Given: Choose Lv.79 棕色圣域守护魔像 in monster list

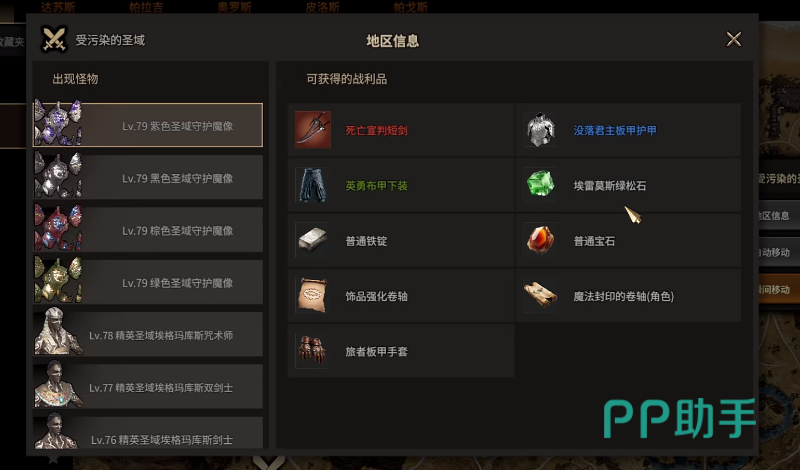Looking at the screenshot, I should [148, 230].
